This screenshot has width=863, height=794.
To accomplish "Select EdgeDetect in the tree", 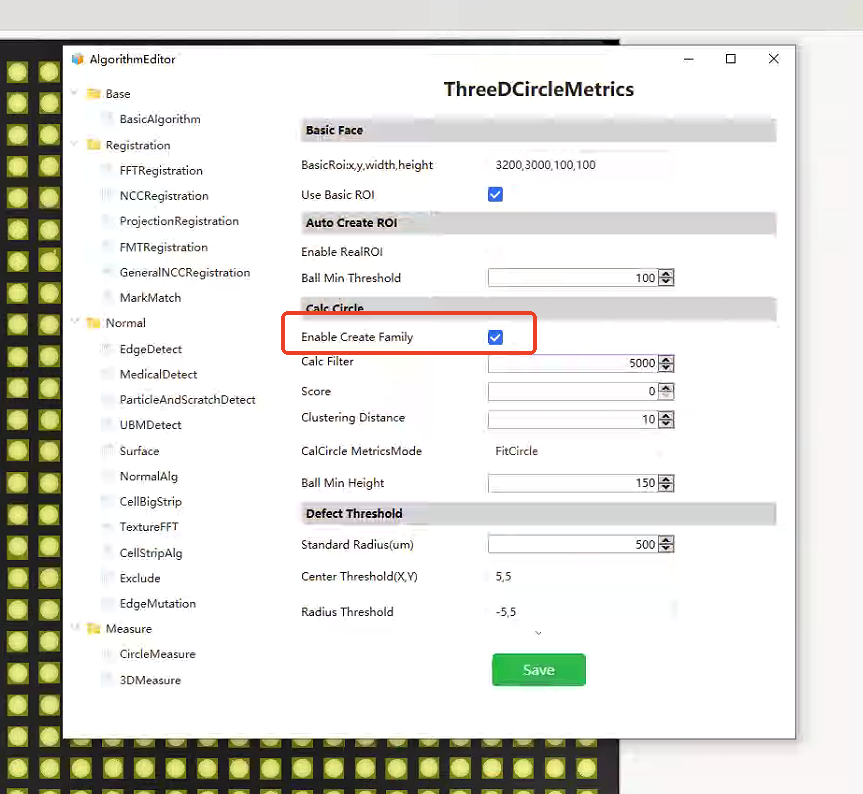I will 151,349.
